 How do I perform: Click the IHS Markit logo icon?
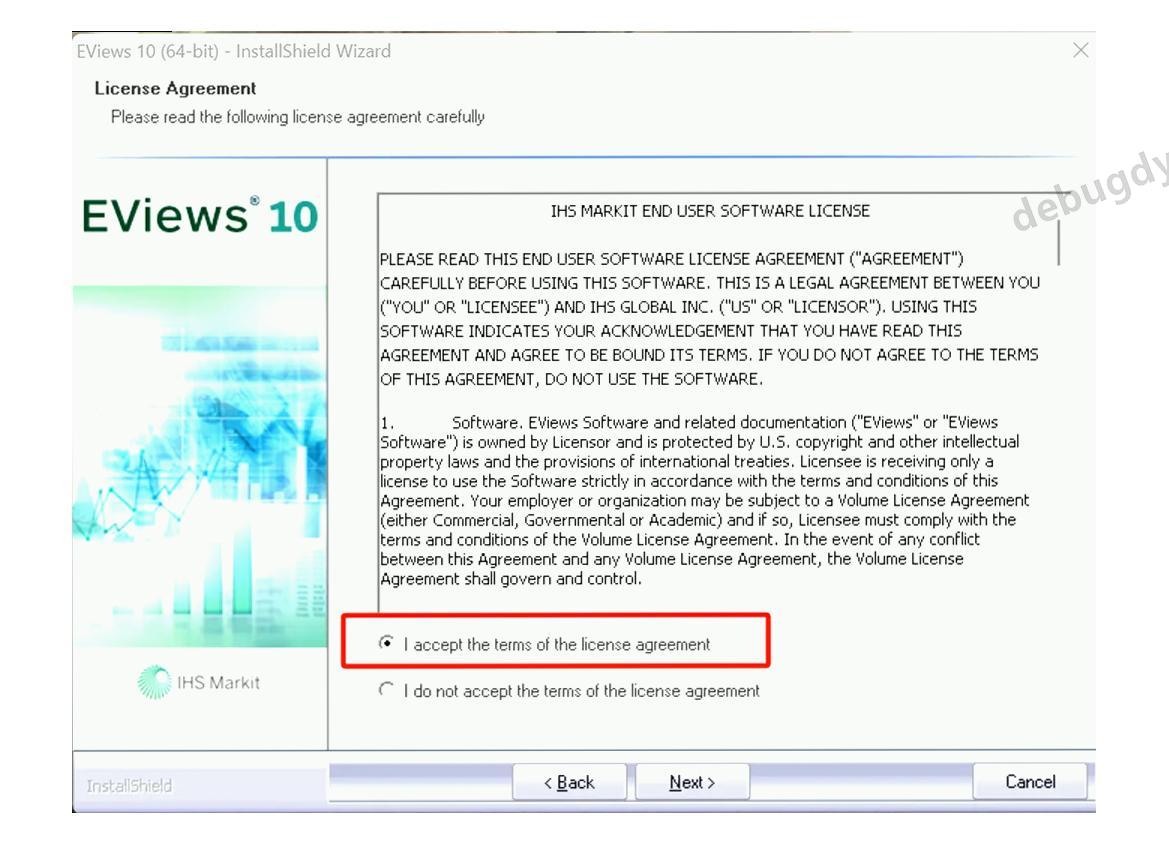point(154,682)
